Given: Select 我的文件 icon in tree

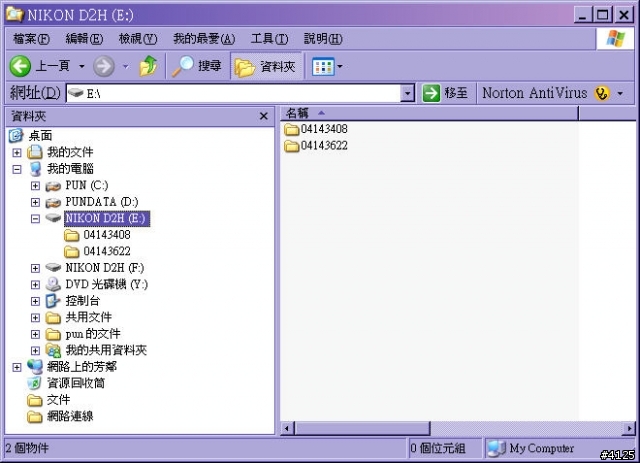Looking at the screenshot, I should (35, 152).
